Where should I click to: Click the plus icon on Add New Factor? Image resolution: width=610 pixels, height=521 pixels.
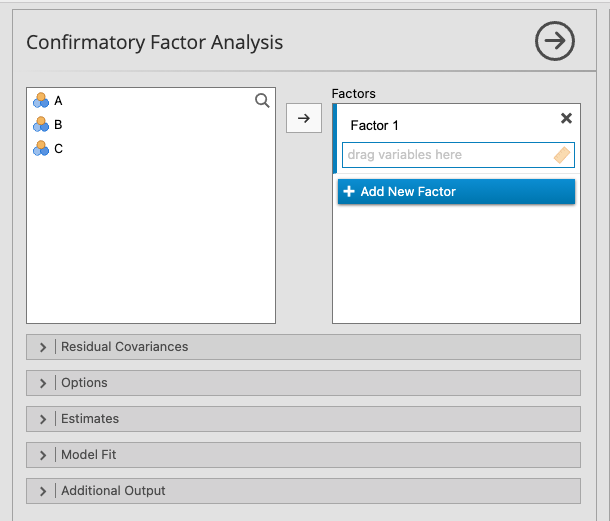349,191
